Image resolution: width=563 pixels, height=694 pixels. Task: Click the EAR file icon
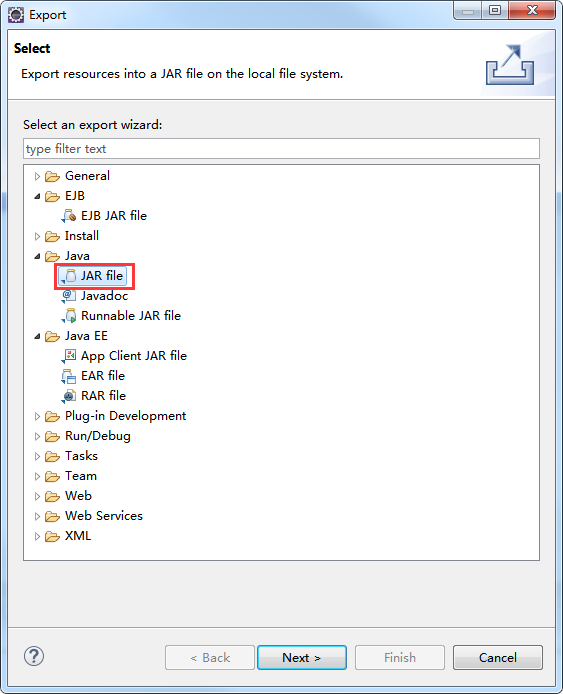(x=69, y=376)
